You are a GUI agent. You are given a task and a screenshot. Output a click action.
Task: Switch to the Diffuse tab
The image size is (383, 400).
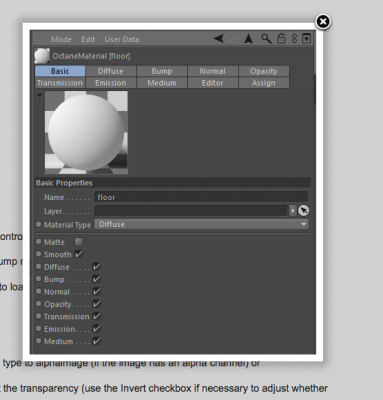(x=111, y=71)
